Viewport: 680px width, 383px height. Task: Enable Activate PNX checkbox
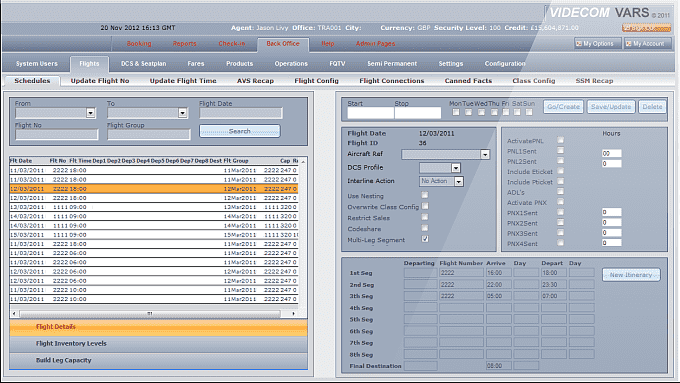pyautogui.click(x=560, y=202)
